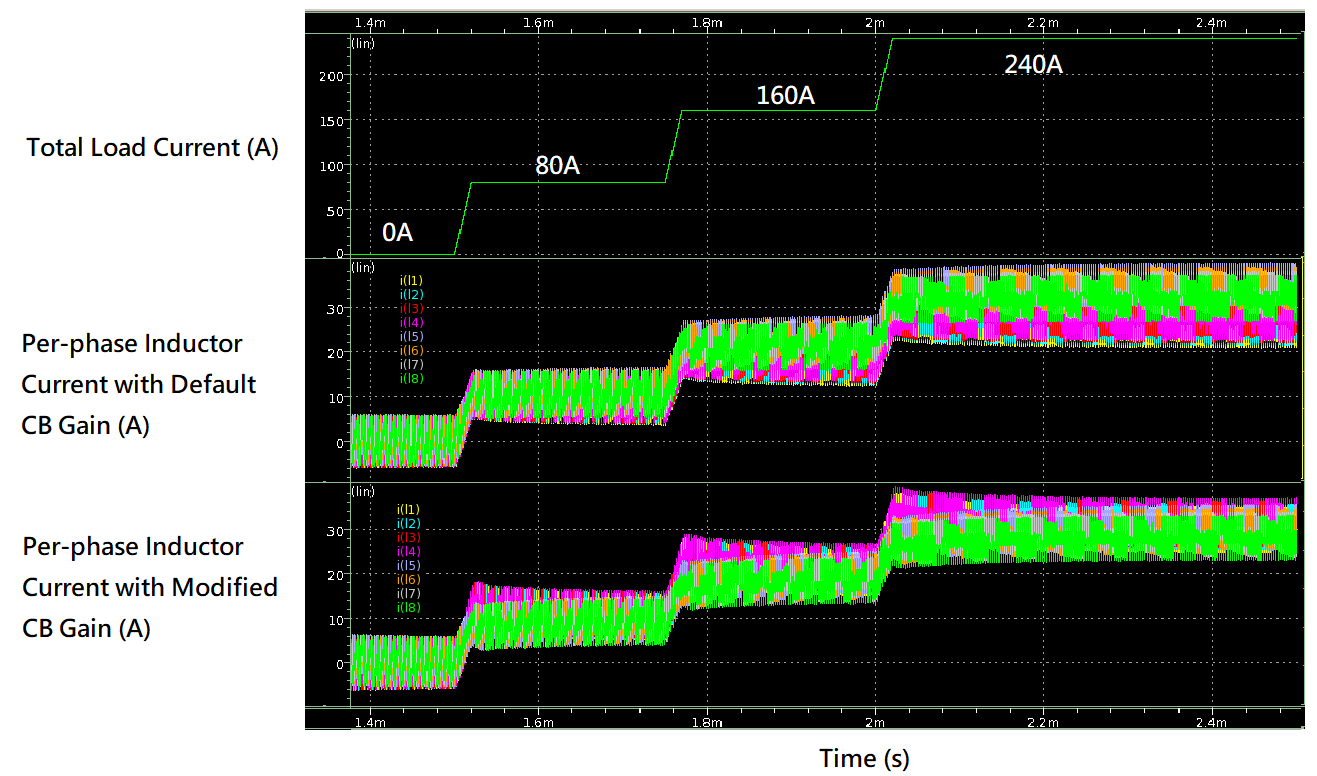Screen dimensions: 1317x776
Task: Click the 1.4m marker on upper time ruler
Action: point(370,23)
